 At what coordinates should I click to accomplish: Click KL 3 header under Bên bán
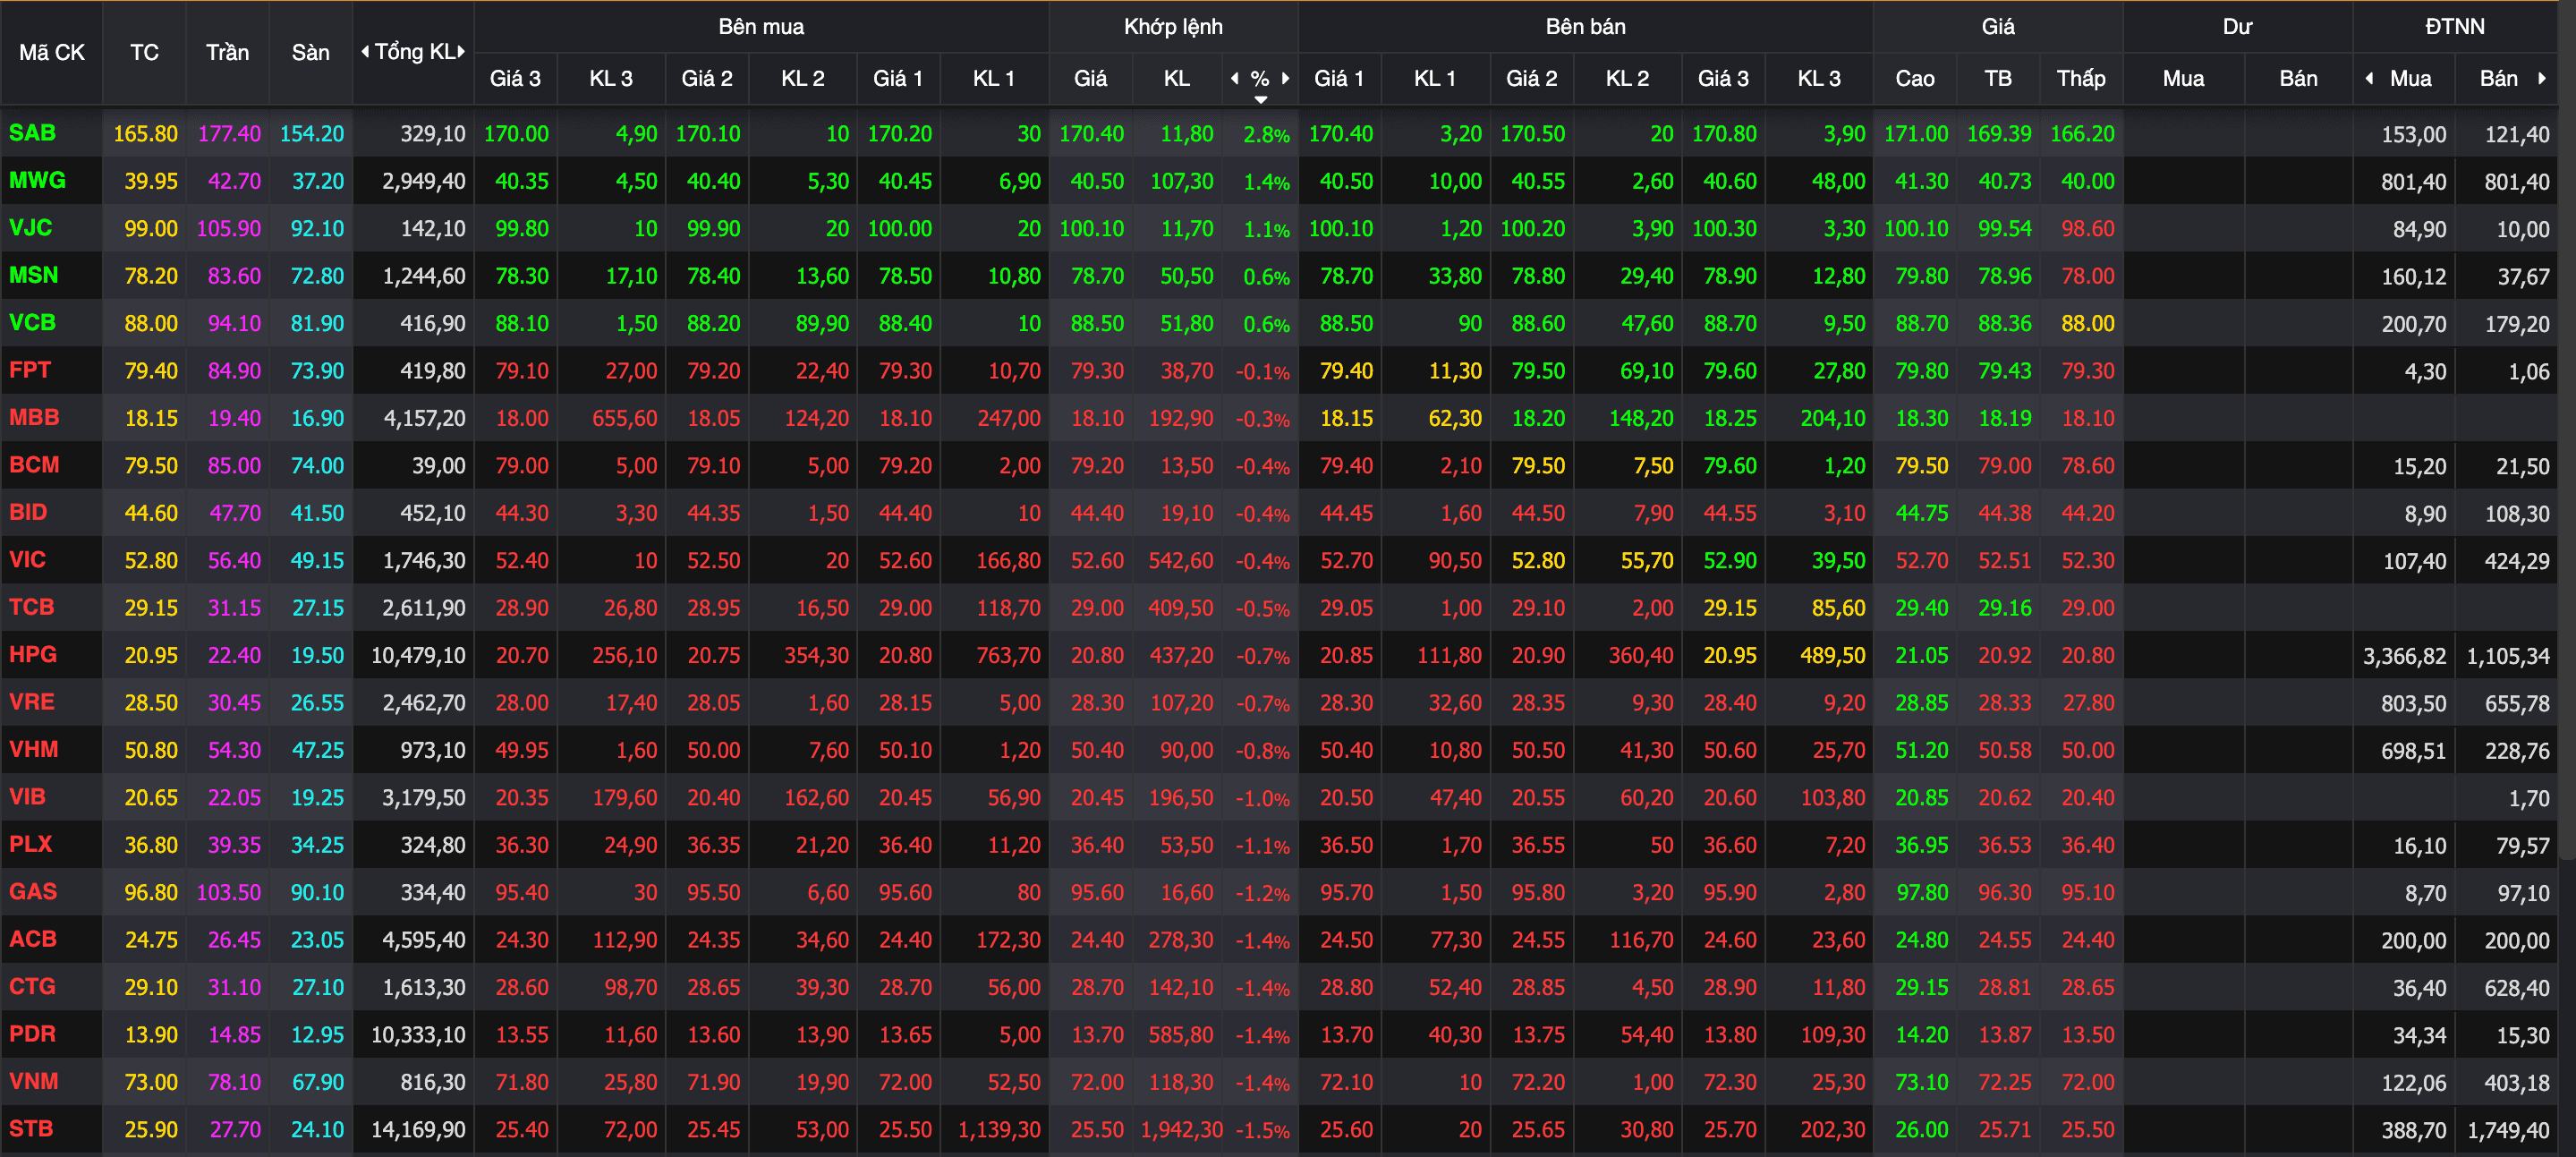[x=1818, y=78]
